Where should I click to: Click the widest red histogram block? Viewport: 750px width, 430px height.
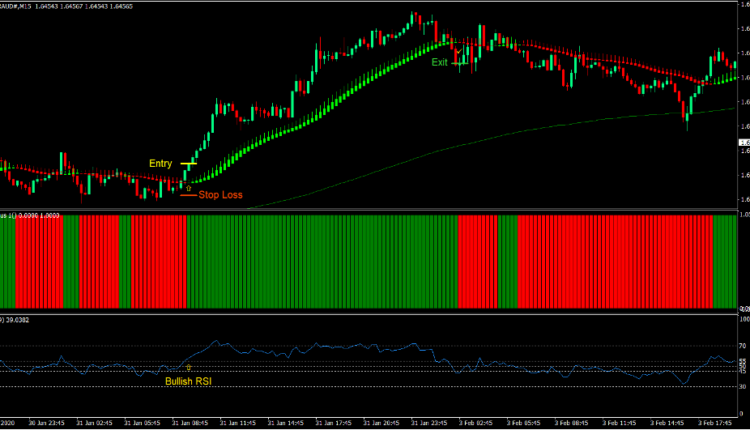(x=615, y=260)
